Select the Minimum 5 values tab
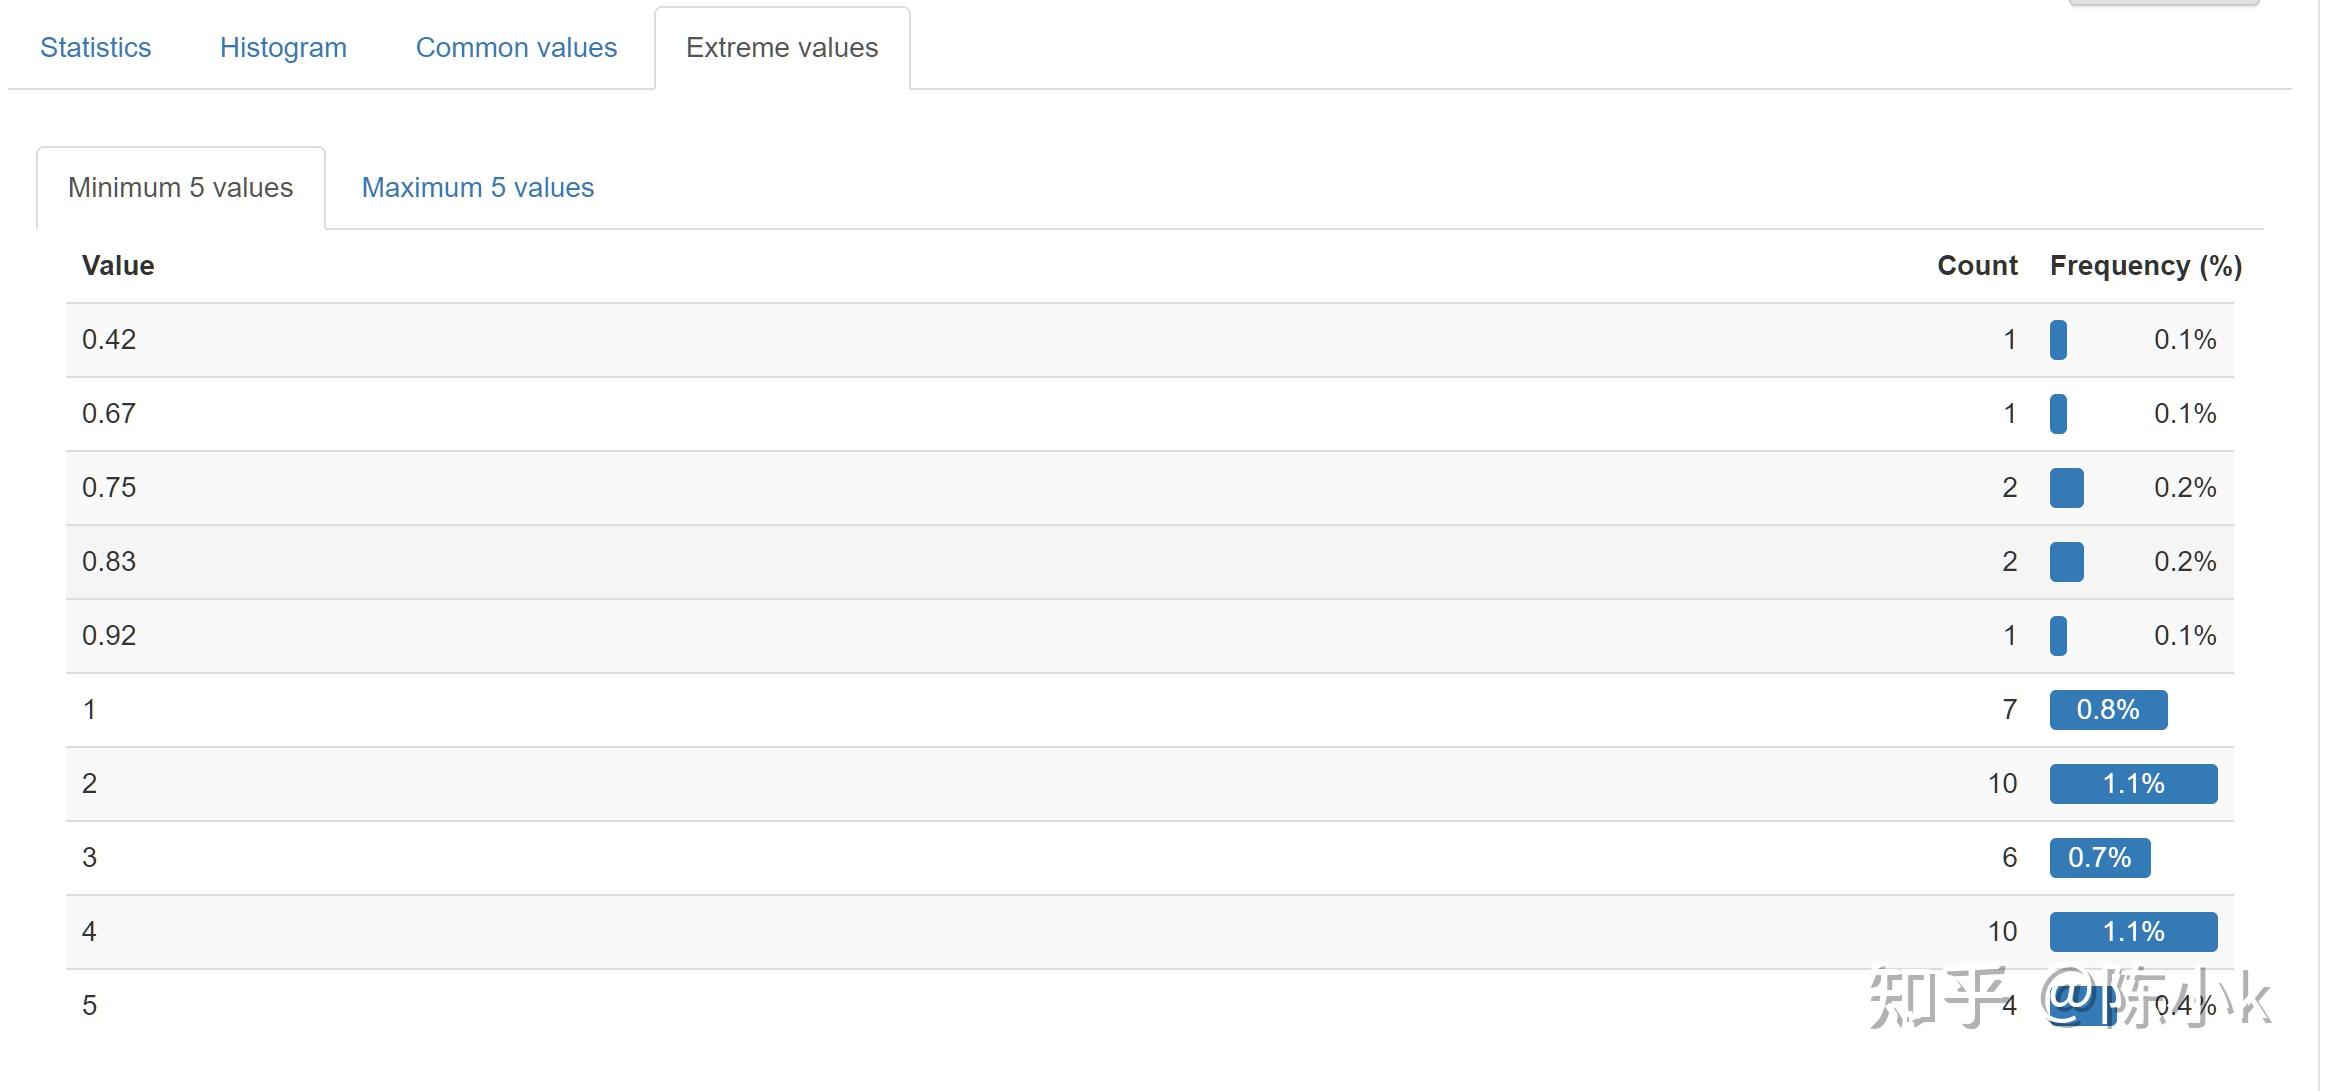The width and height of the screenshot is (2330, 1091). coord(180,187)
